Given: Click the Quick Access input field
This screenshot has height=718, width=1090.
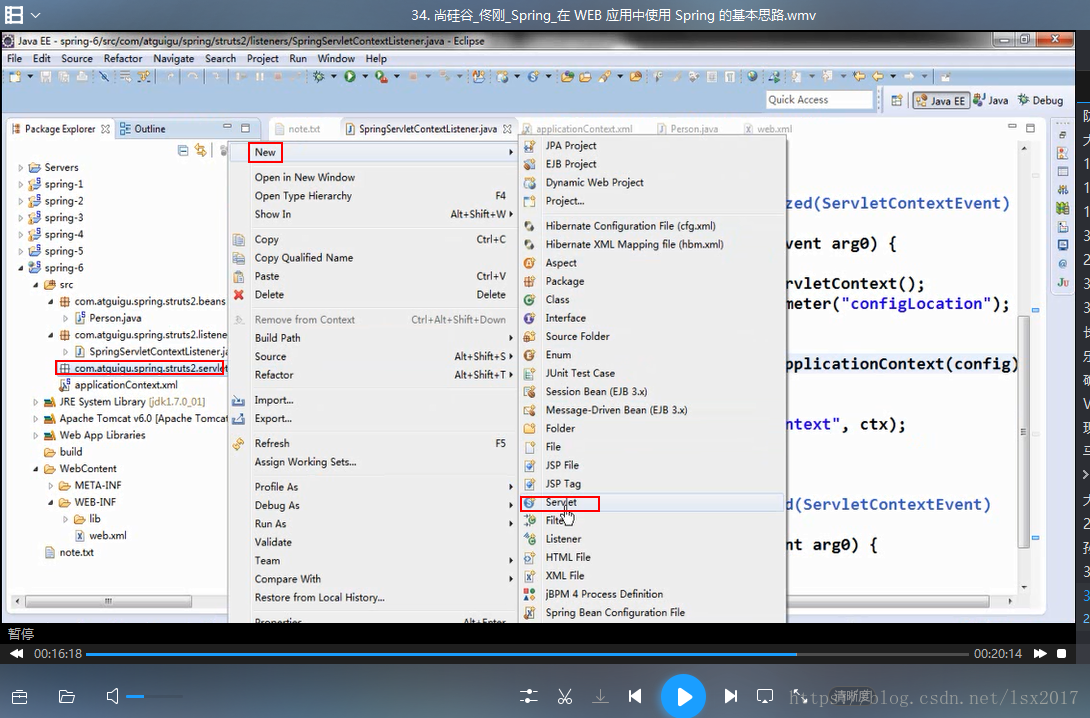Looking at the screenshot, I should (819, 100).
